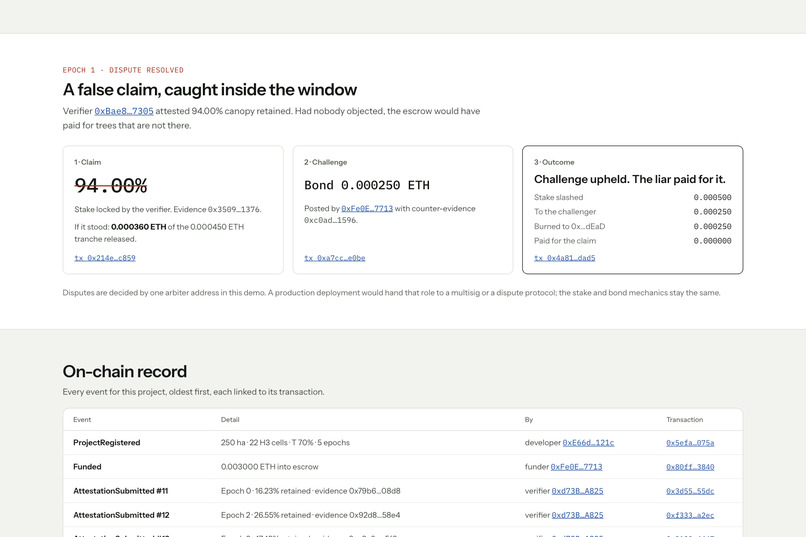Click the 'Transaction' column header
806x537 pixels.
(x=685, y=419)
